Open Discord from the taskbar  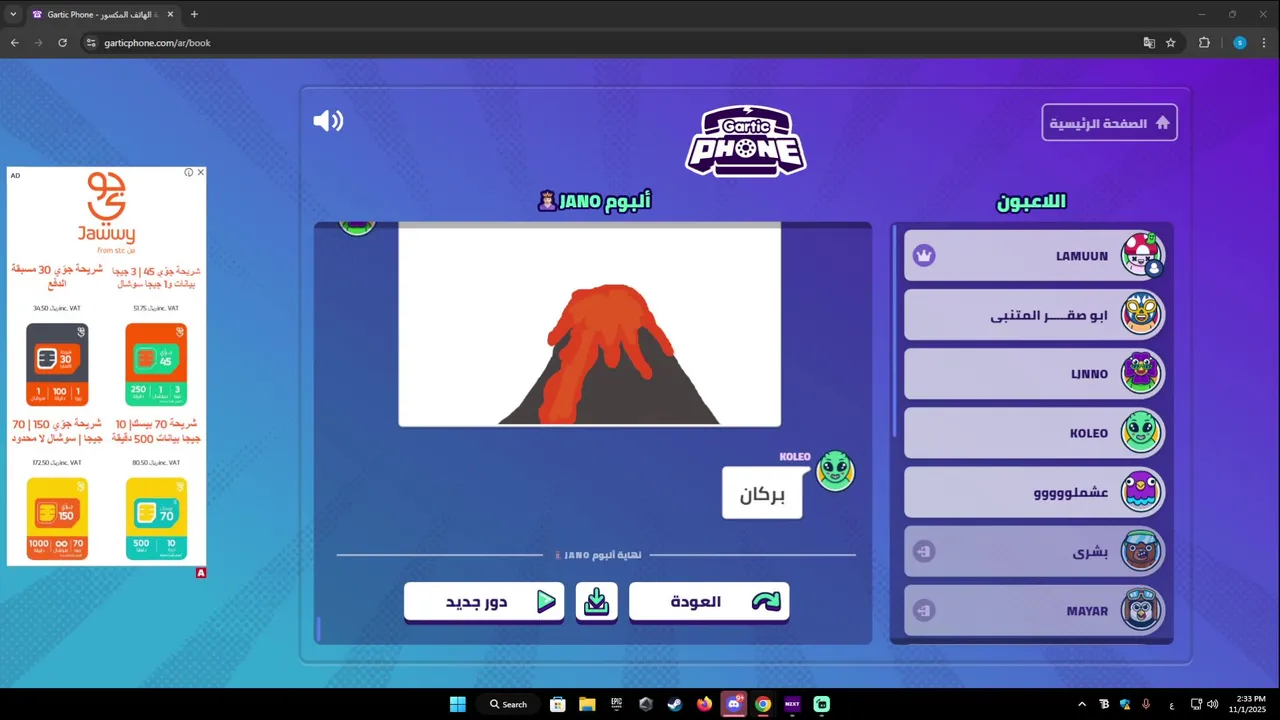[x=734, y=704]
